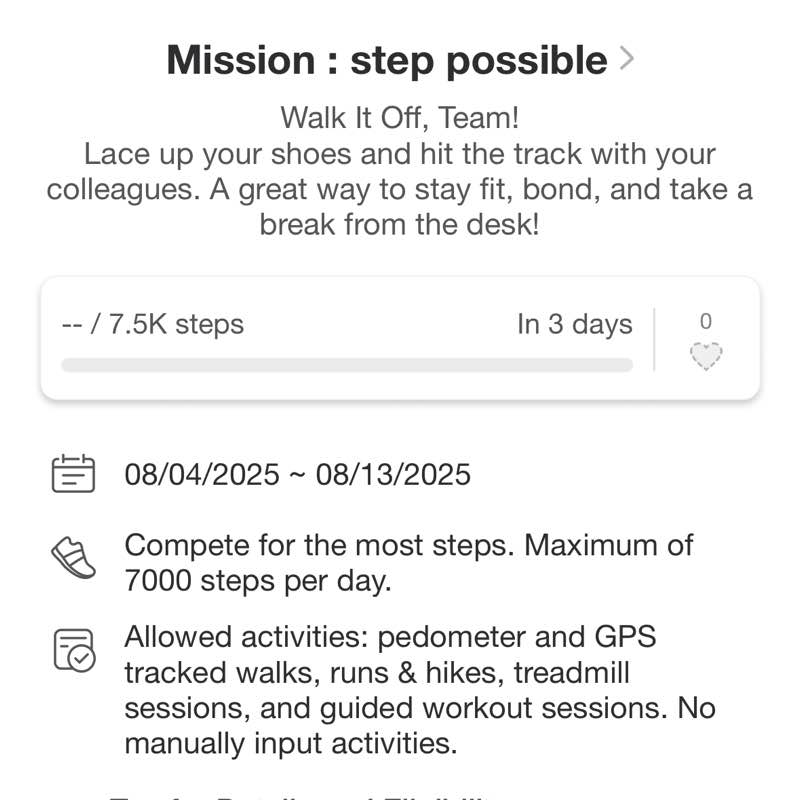The width and height of the screenshot is (800, 800).
Task: Click the allowed activities checklist icon
Action: pyautogui.click(x=73, y=650)
